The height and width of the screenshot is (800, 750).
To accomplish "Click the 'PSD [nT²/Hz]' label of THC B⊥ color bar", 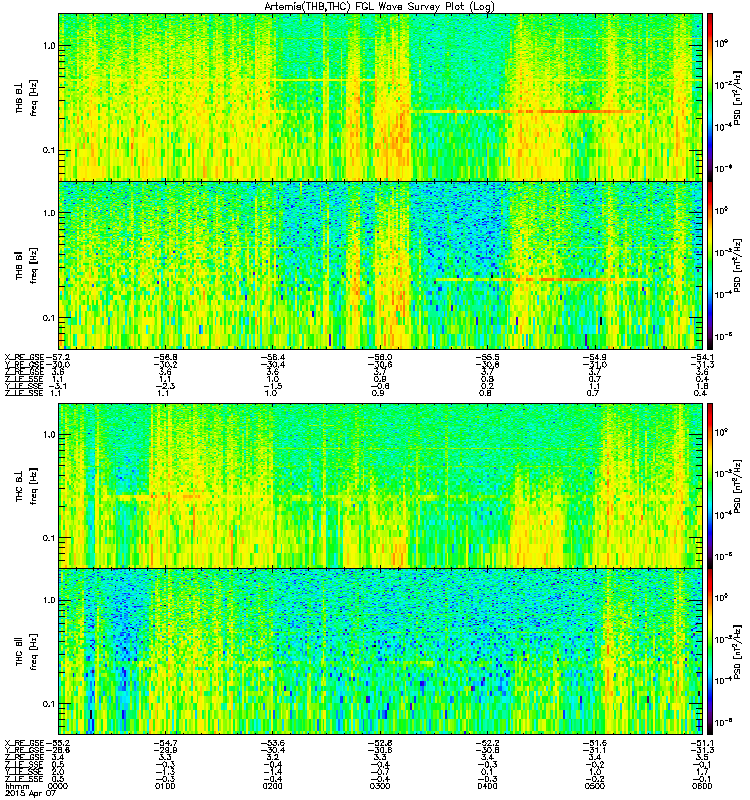I will (x=738, y=486).
